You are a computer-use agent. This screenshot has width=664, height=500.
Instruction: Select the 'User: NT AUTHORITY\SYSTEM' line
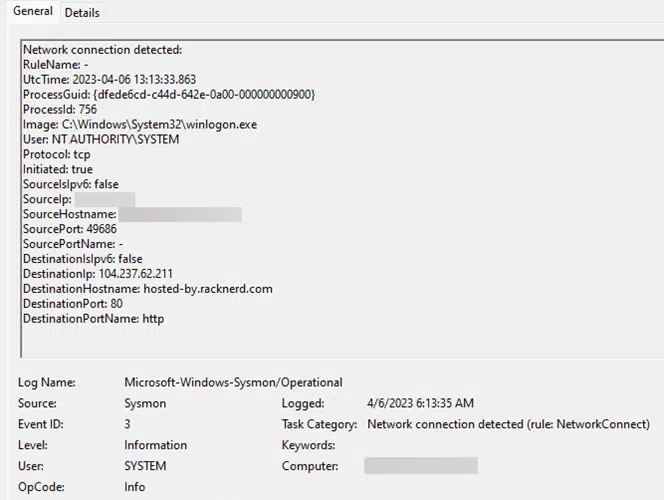(x=101, y=139)
